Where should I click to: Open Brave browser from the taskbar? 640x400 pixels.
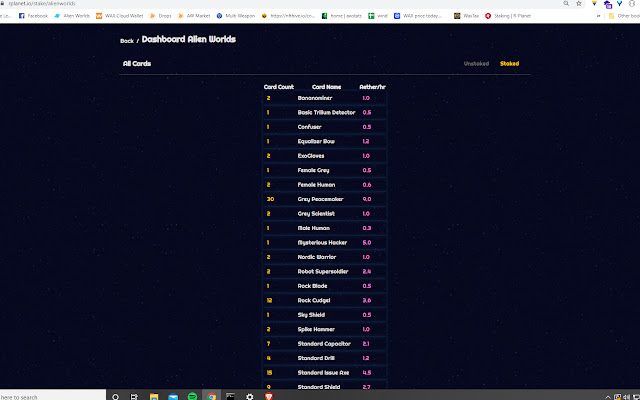[269, 396]
